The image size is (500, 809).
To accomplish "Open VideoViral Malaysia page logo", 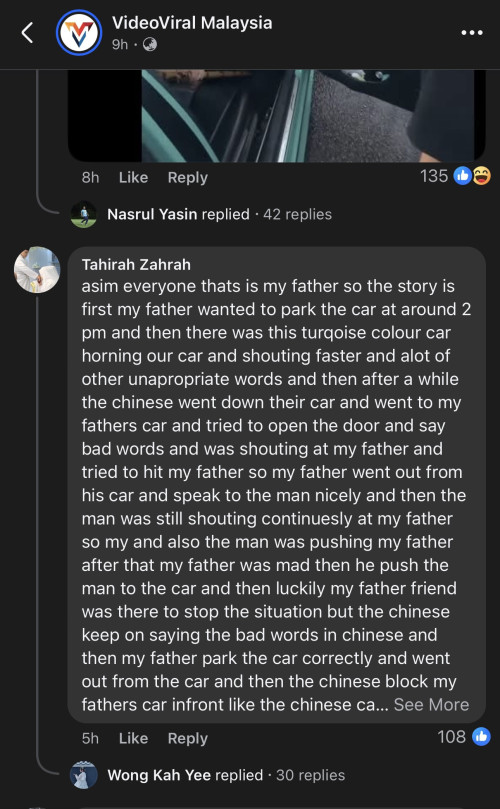I will tap(79, 33).
